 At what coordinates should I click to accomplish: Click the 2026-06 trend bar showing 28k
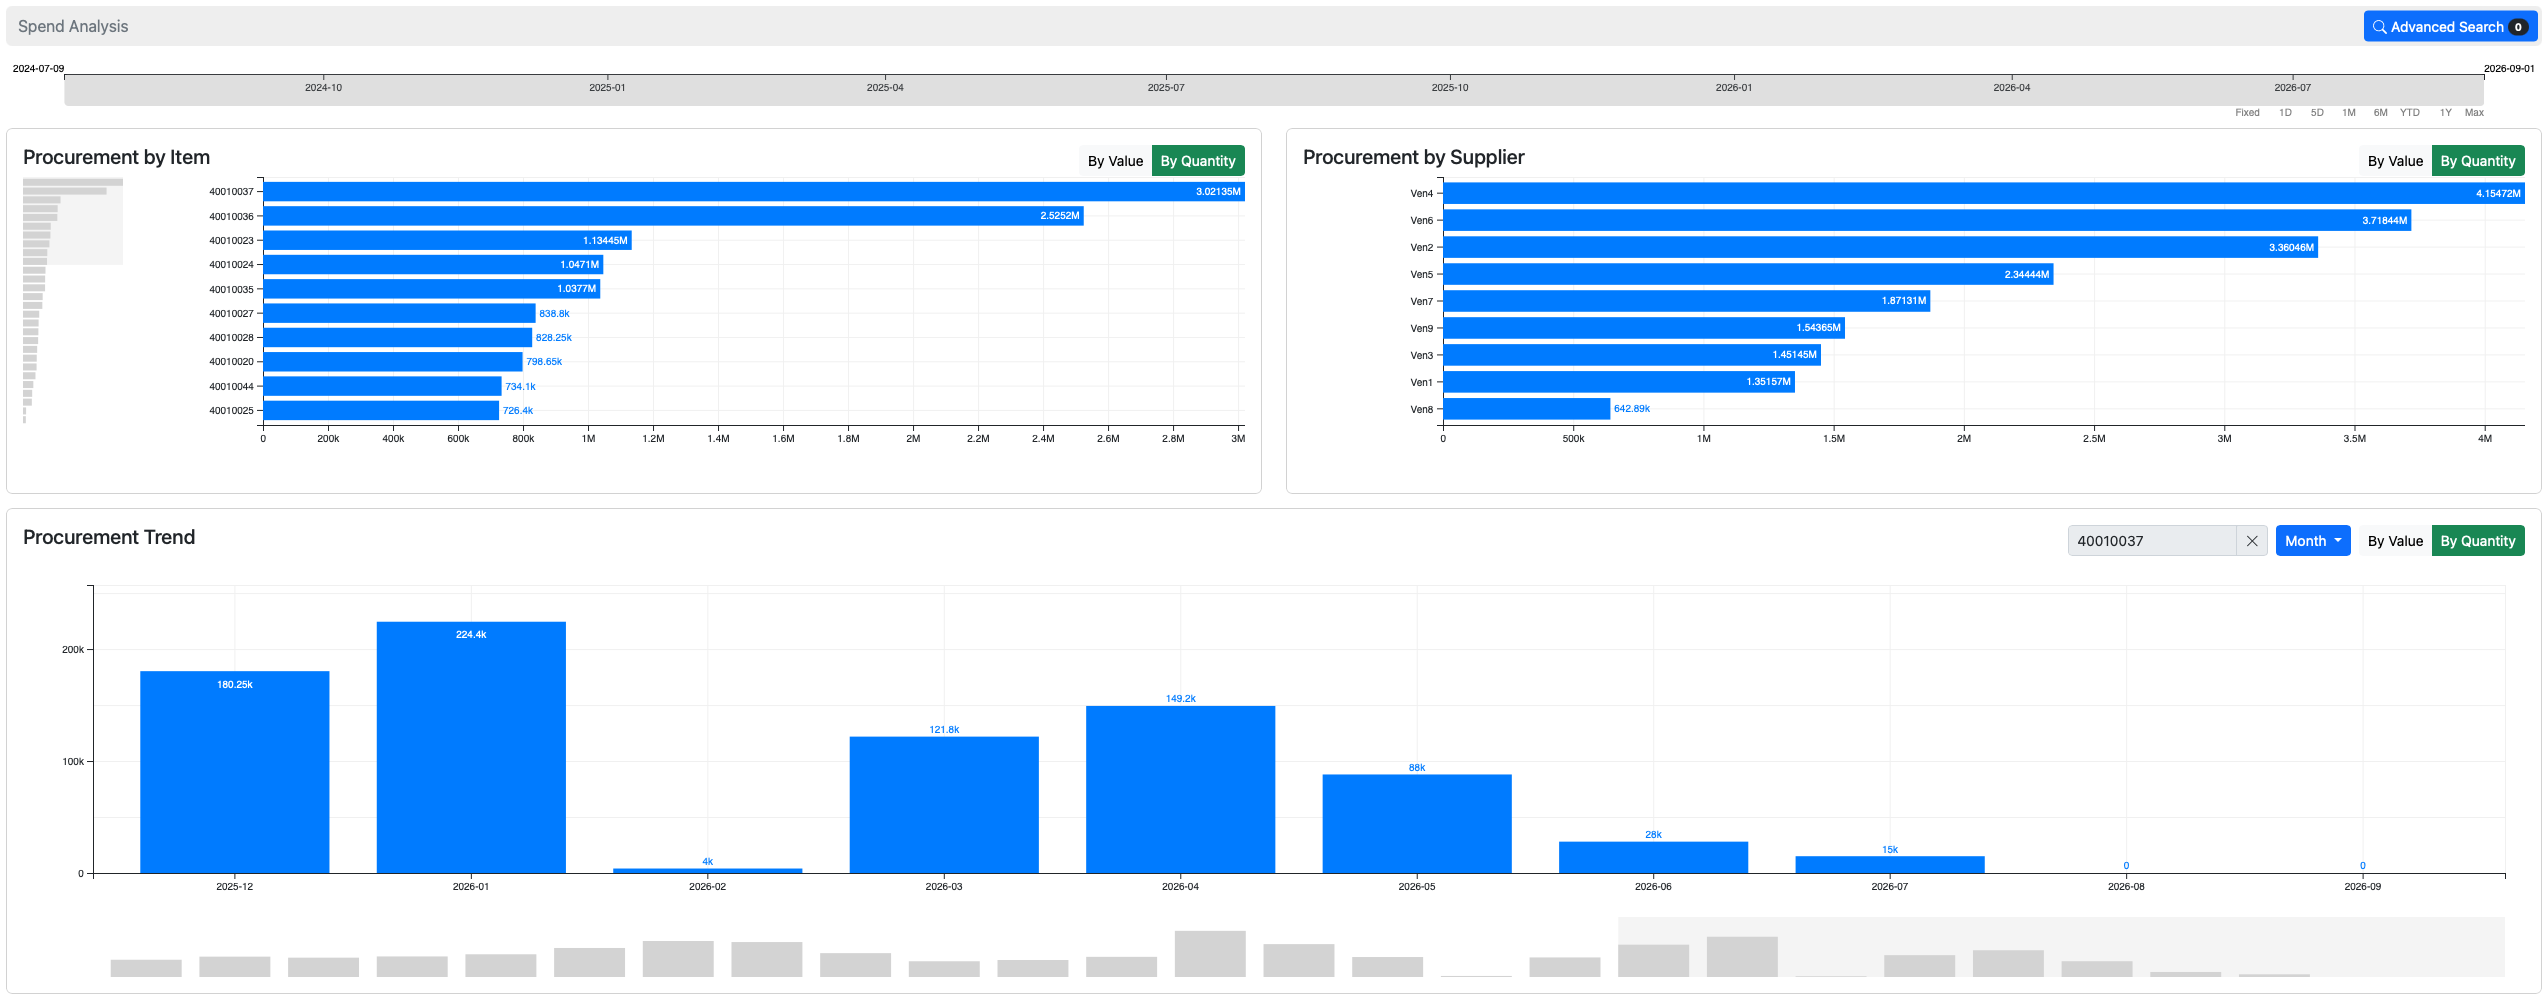point(1654,858)
